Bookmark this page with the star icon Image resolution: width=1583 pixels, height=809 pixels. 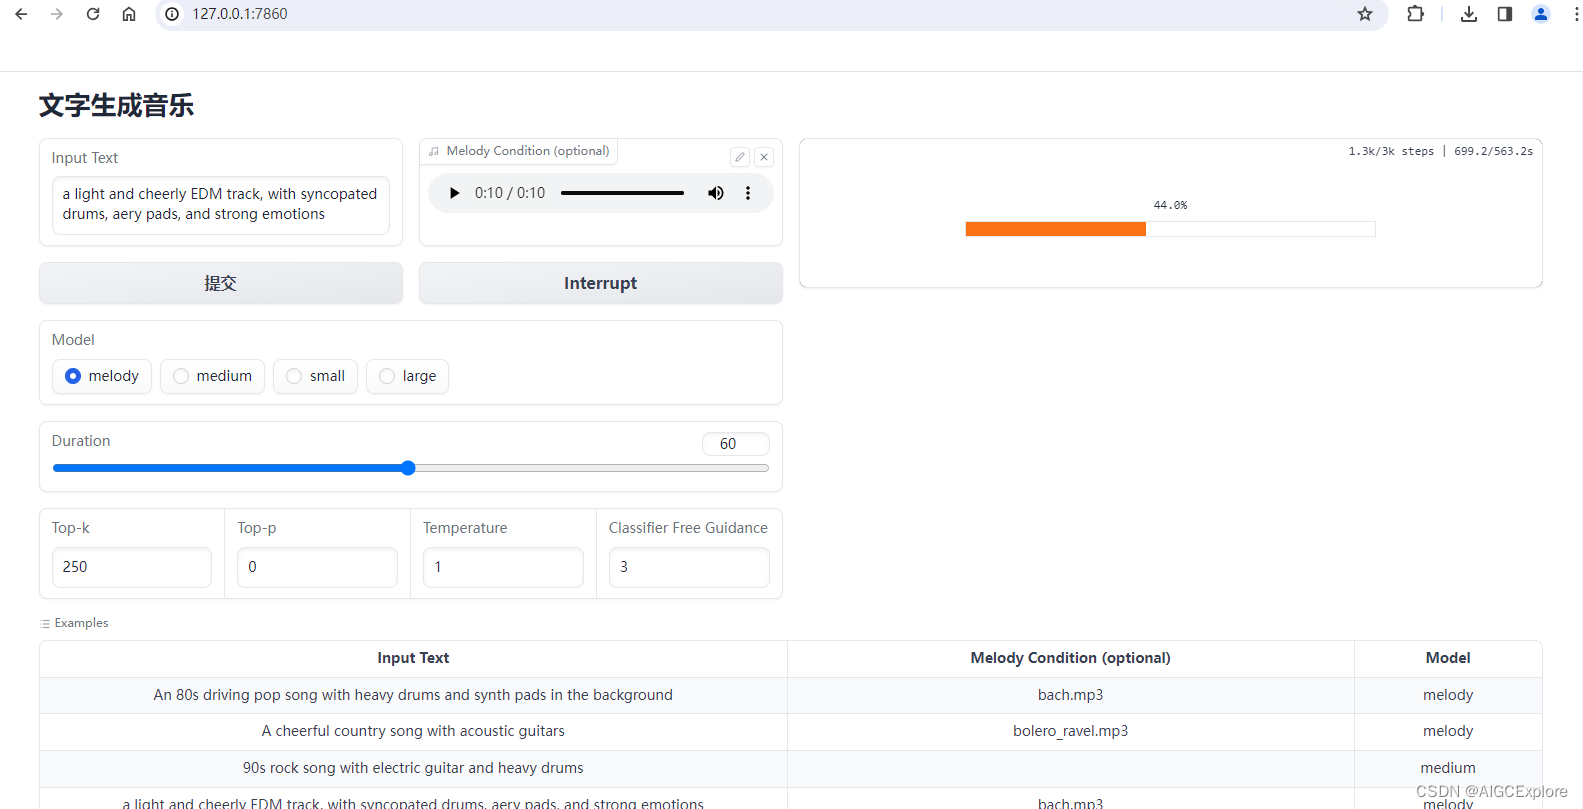click(x=1365, y=14)
